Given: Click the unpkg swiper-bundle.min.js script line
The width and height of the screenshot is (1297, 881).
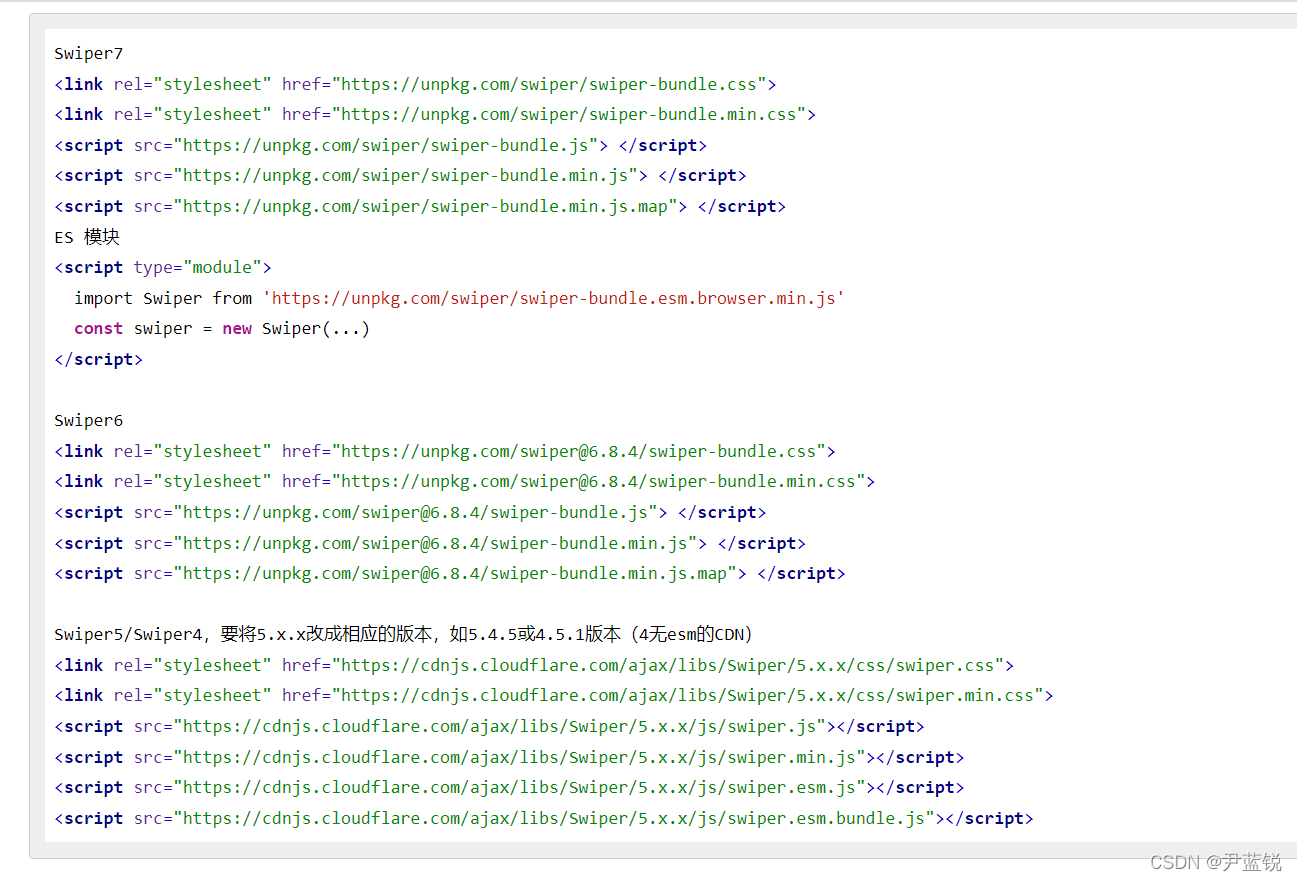Looking at the screenshot, I should (x=400, y=175).
